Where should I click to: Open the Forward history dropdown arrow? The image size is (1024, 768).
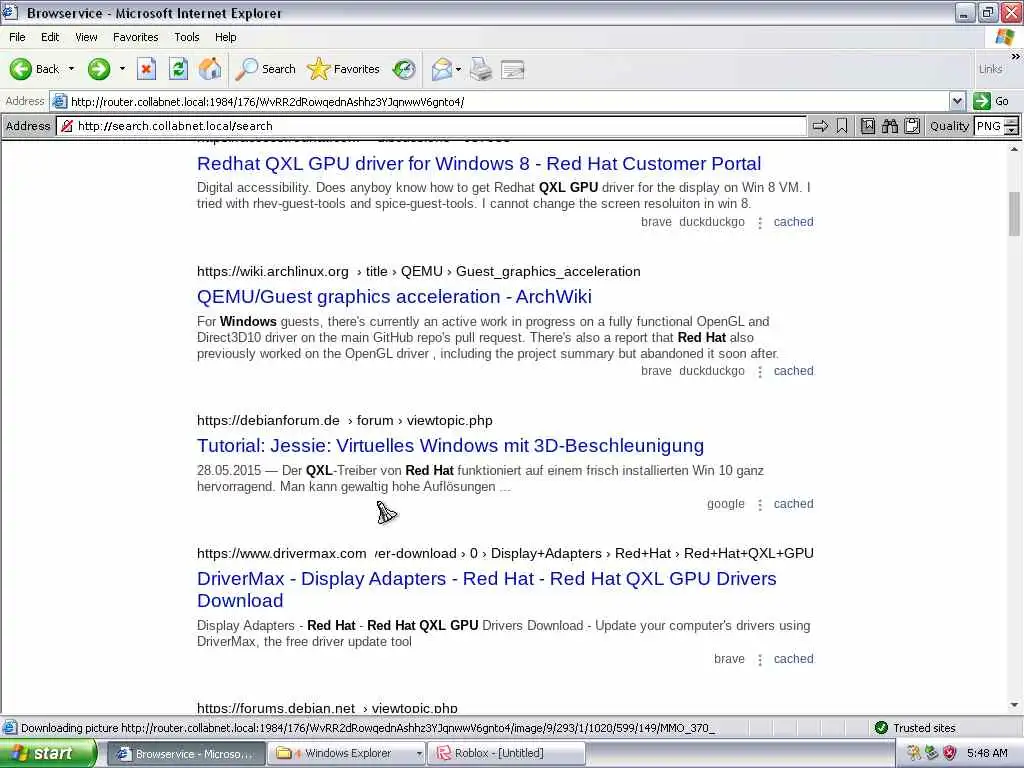[x=122, y=69]
